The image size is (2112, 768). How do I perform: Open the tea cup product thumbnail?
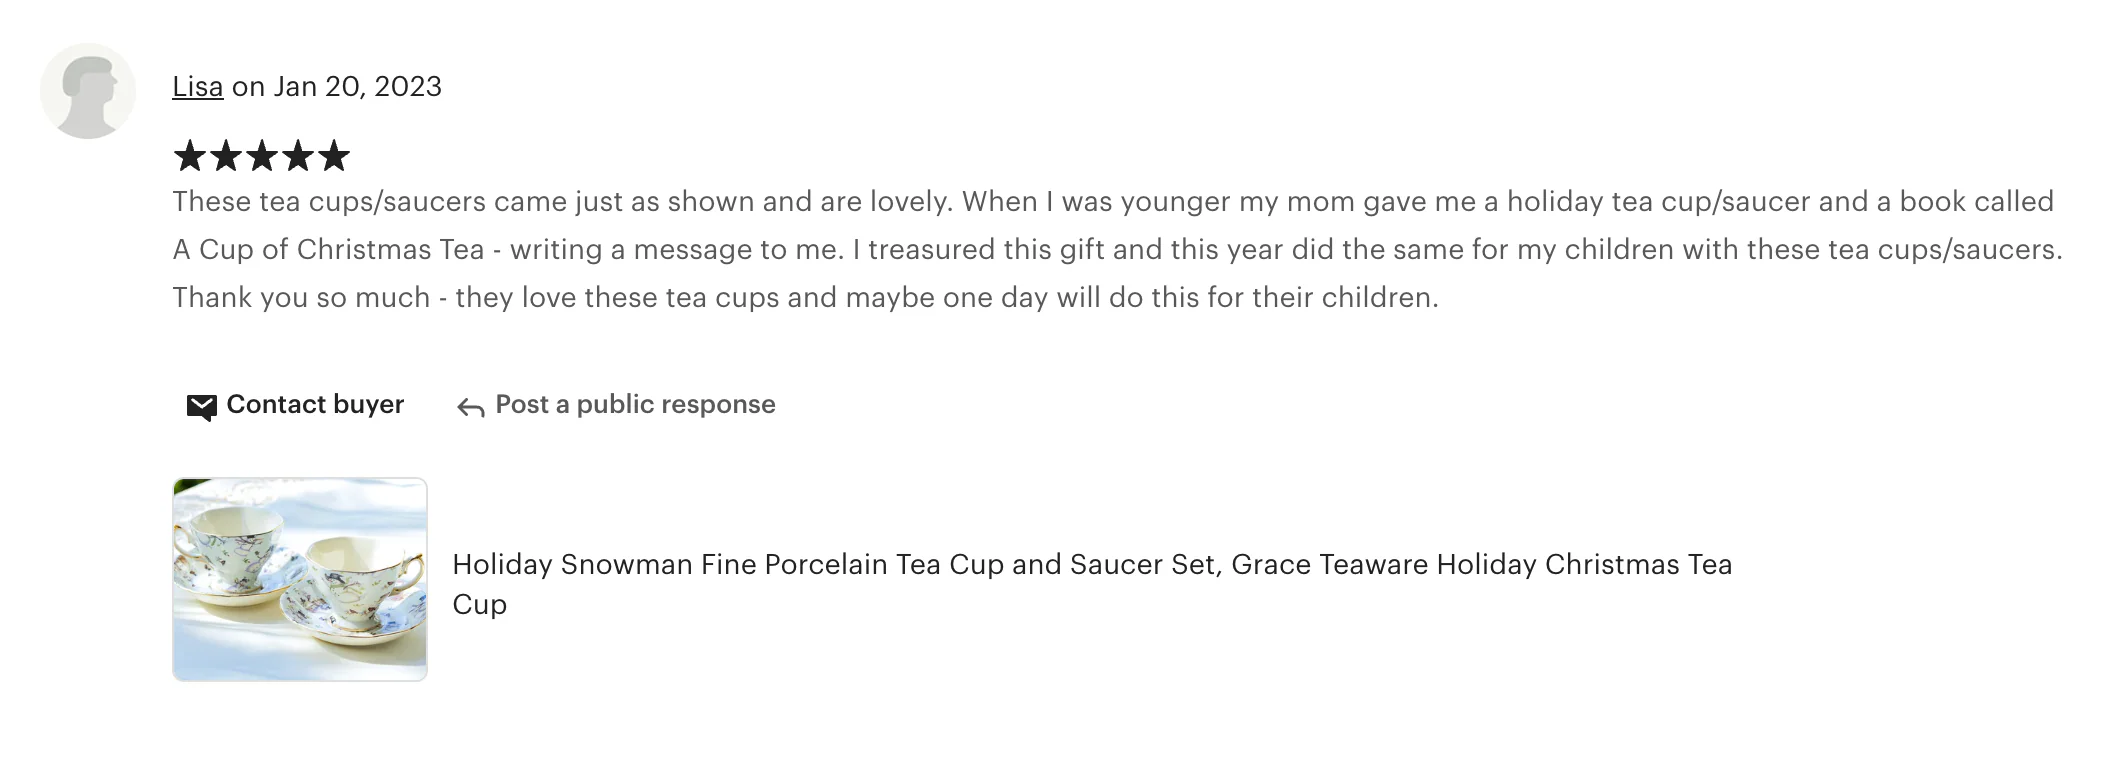pos(300,579)
